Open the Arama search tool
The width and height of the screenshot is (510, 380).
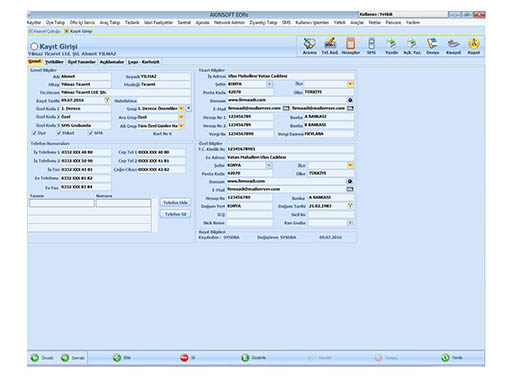coord(309,44)
